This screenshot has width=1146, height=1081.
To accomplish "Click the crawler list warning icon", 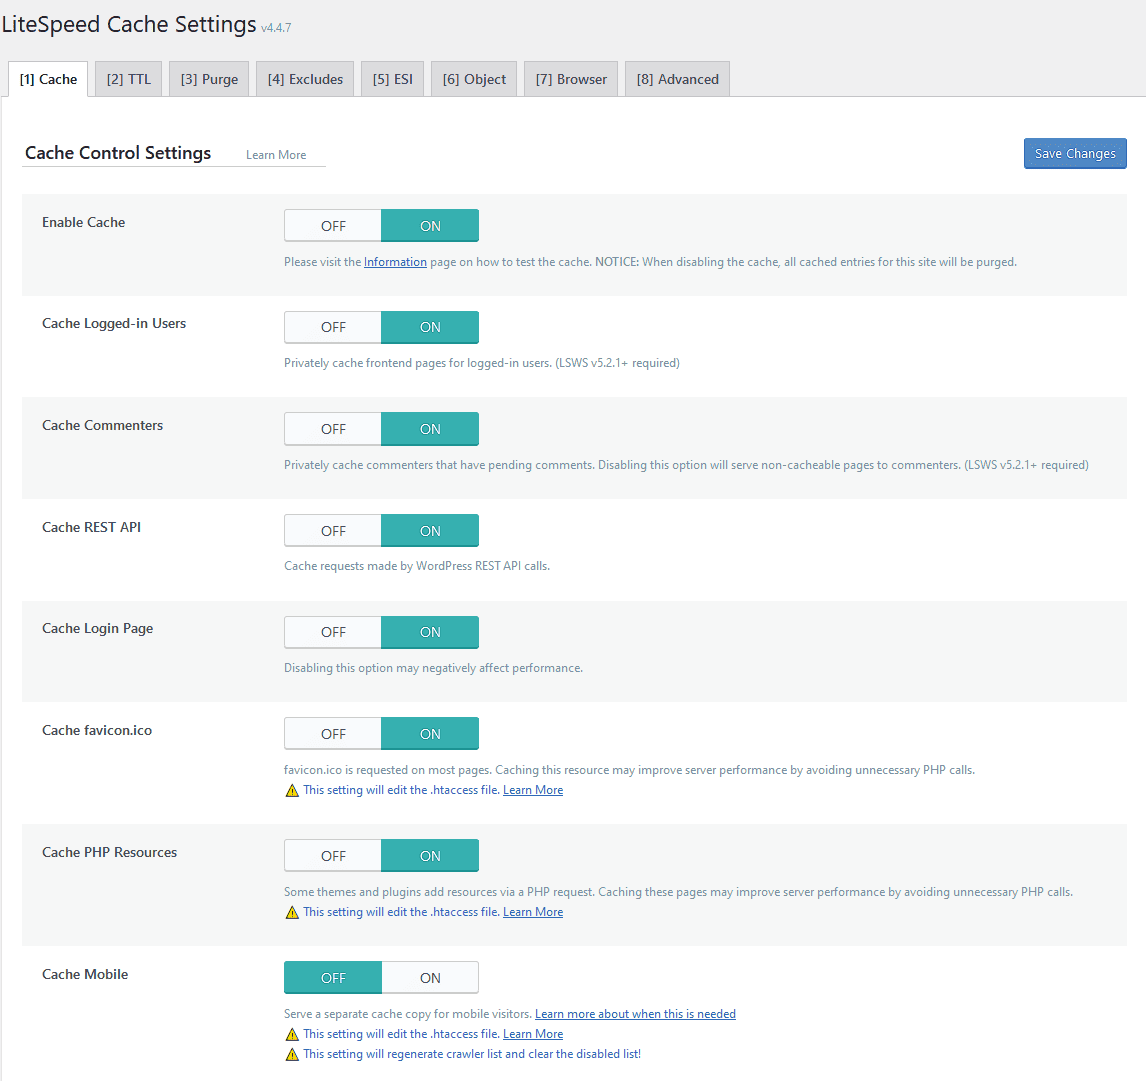I will tap(292, 1054).
